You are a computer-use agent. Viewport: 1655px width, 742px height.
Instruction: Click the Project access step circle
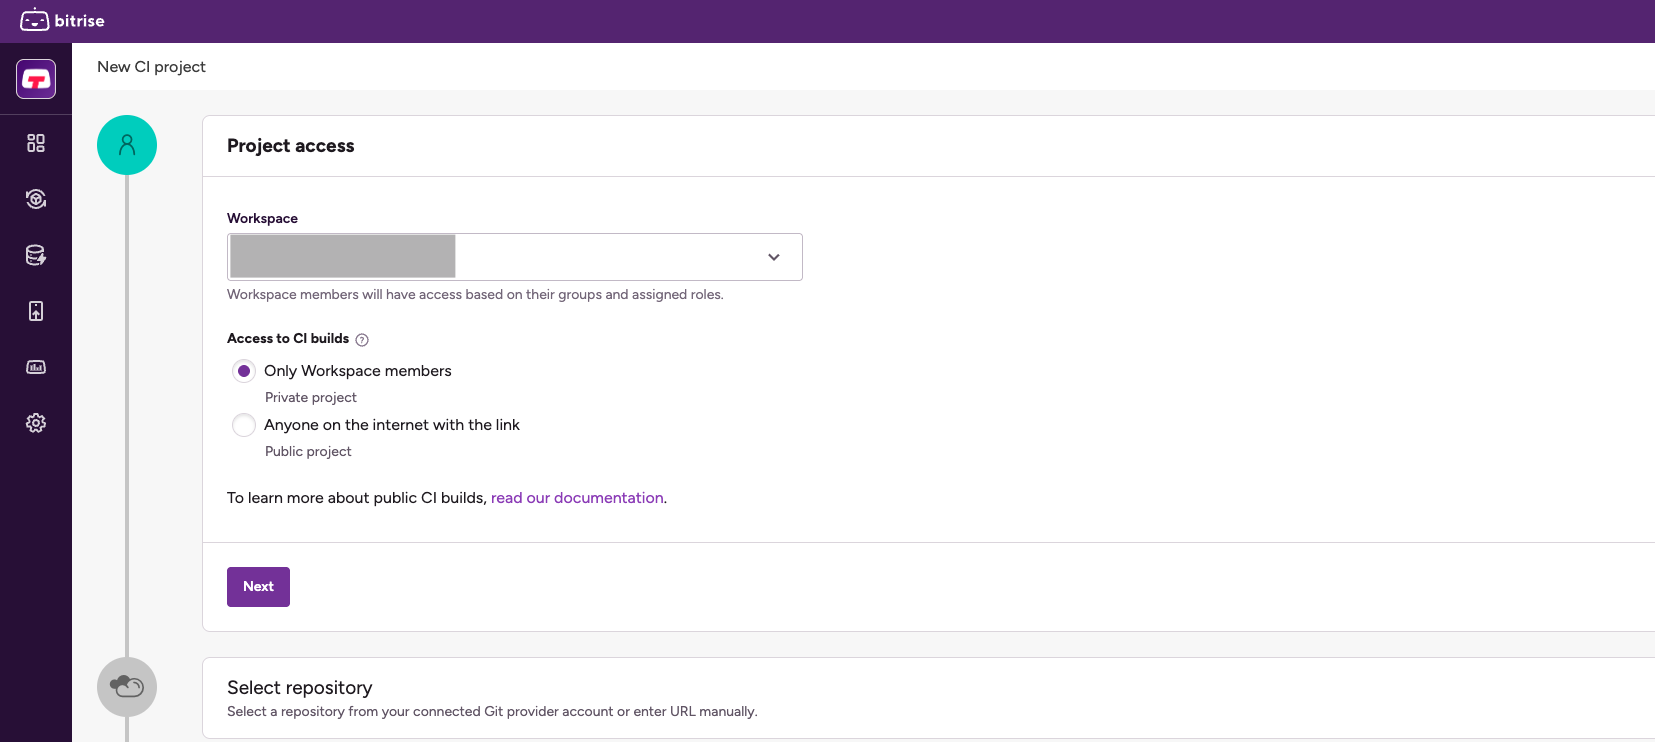[127, 145]
